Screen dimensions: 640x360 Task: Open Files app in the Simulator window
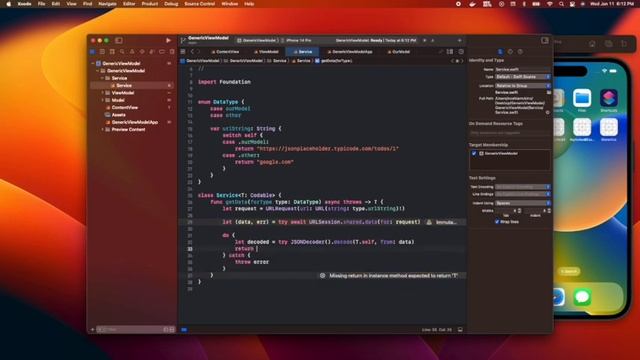pos(582,98)
